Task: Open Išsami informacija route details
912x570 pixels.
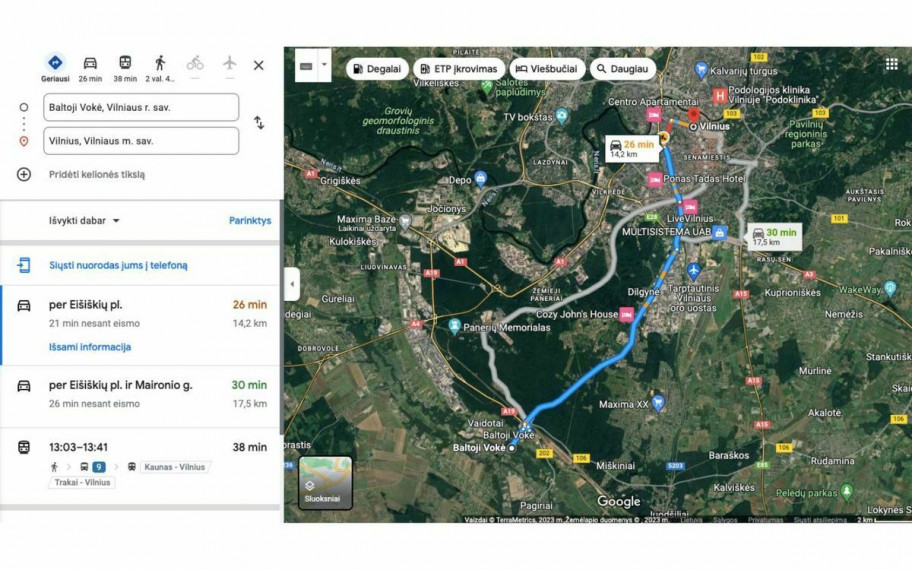Action: click(x=90, y=347)
